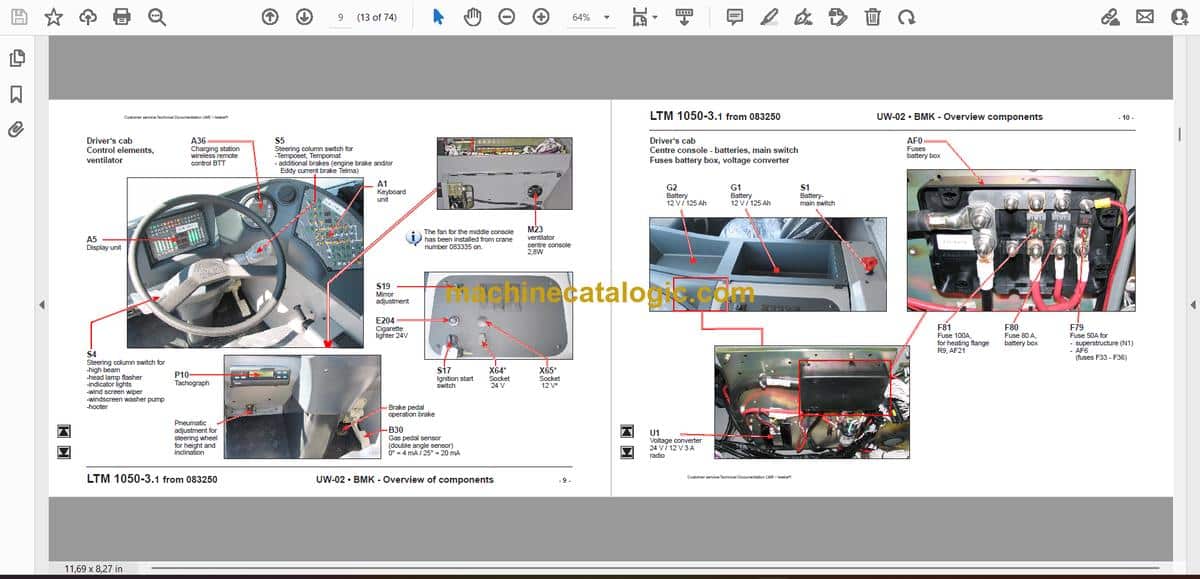Open the Attachments paperclip panel
The width and height of the screenshot is (1200, 579).
[x=16, y=129]
